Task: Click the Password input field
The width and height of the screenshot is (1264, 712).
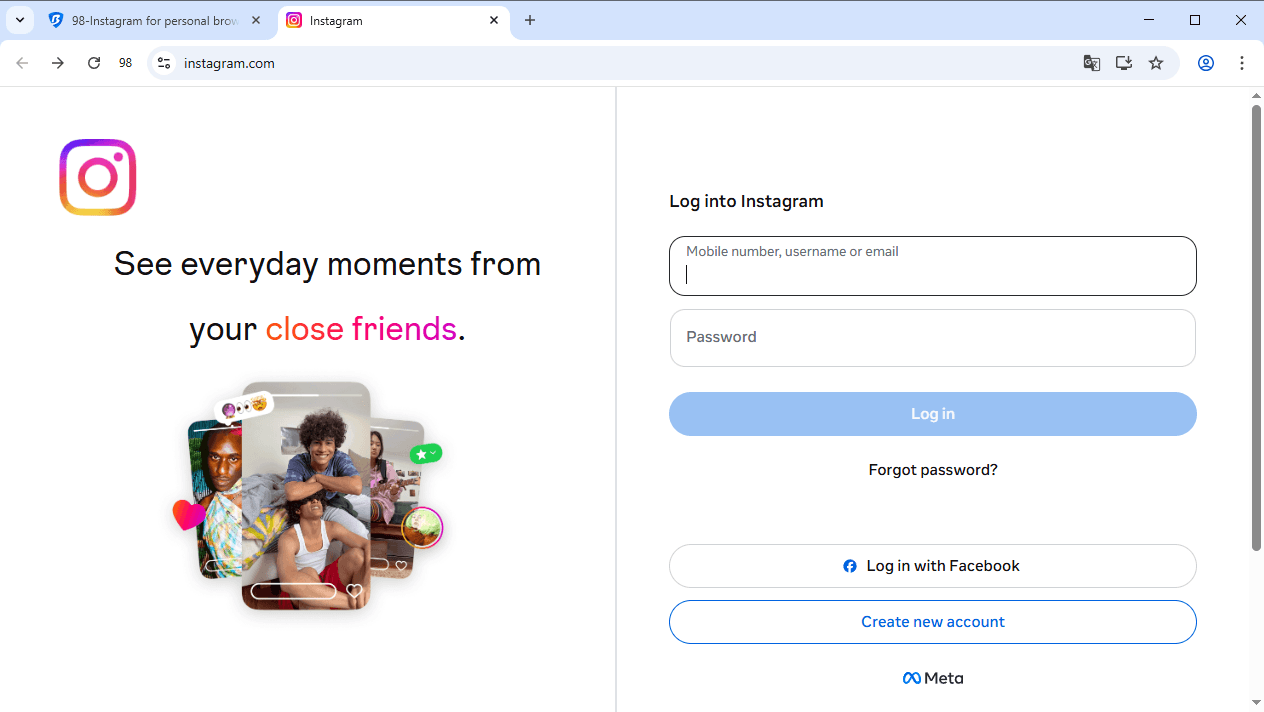Action: click(932, 337)
